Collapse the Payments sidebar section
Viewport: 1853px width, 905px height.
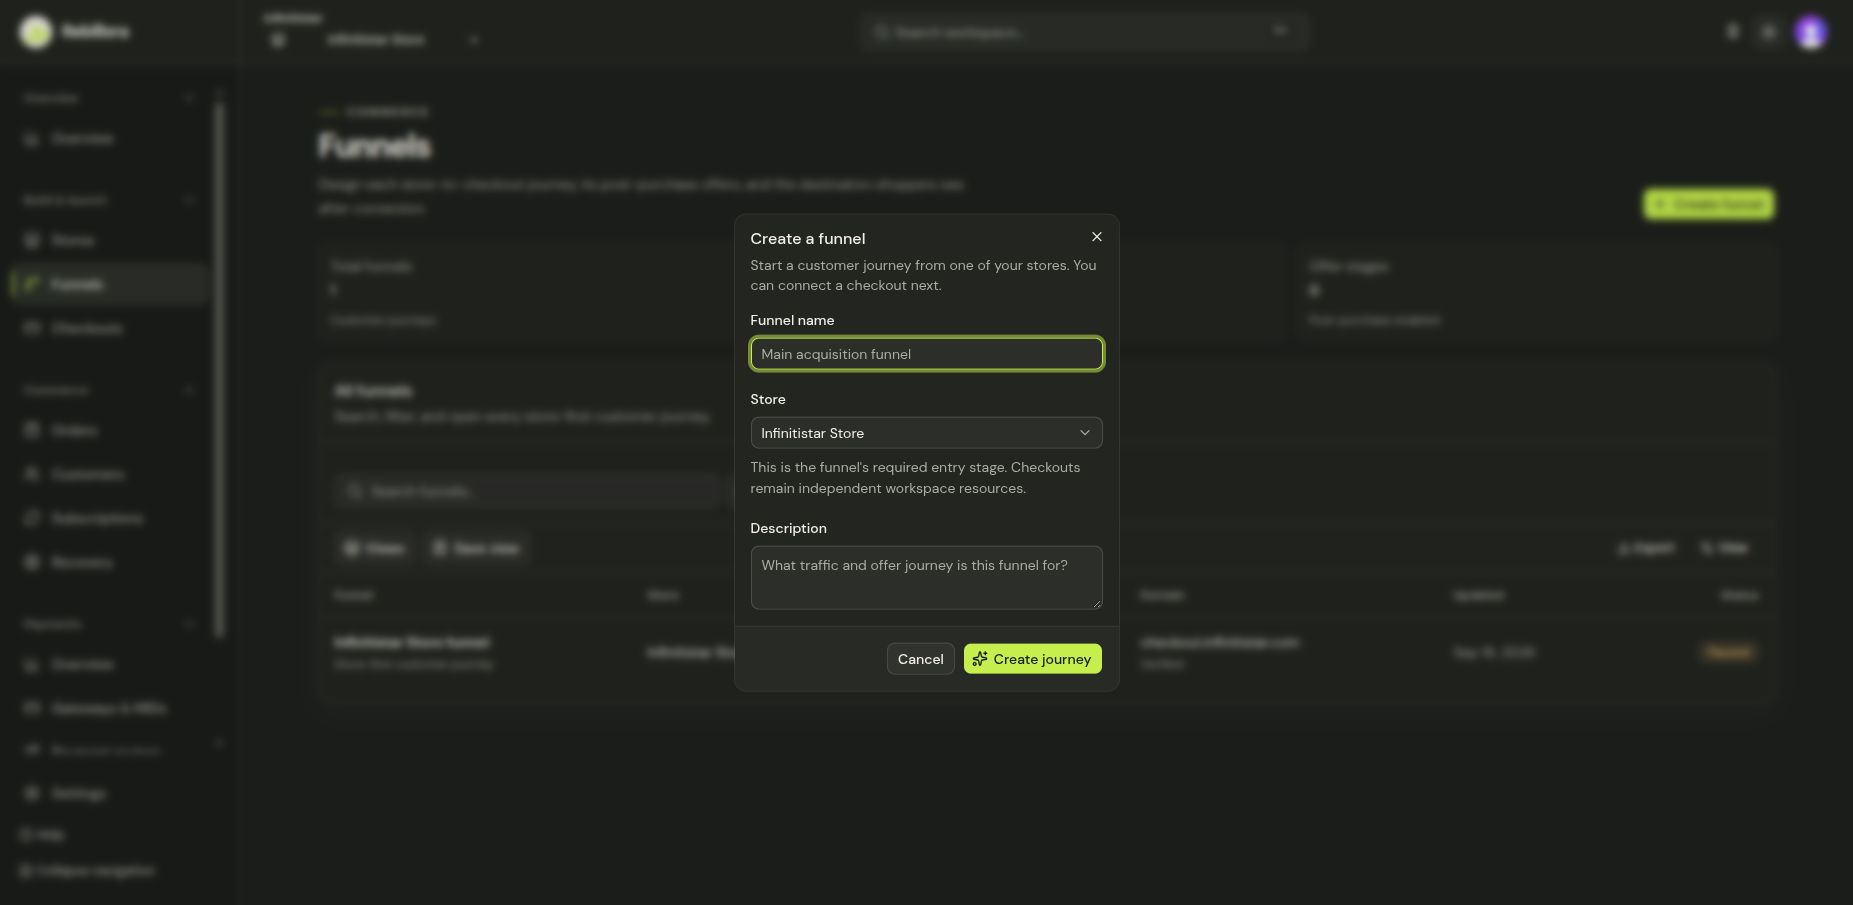coord(189,624)
